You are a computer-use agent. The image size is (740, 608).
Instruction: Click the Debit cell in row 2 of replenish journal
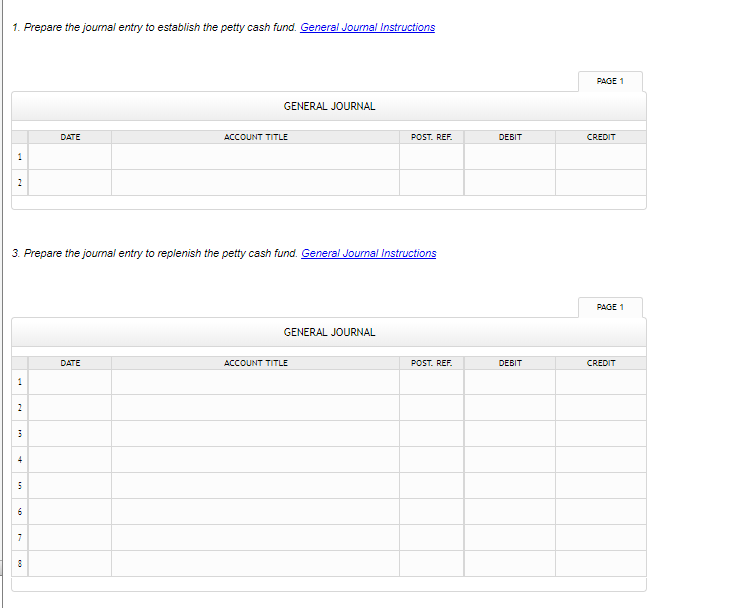click(510, 408)
